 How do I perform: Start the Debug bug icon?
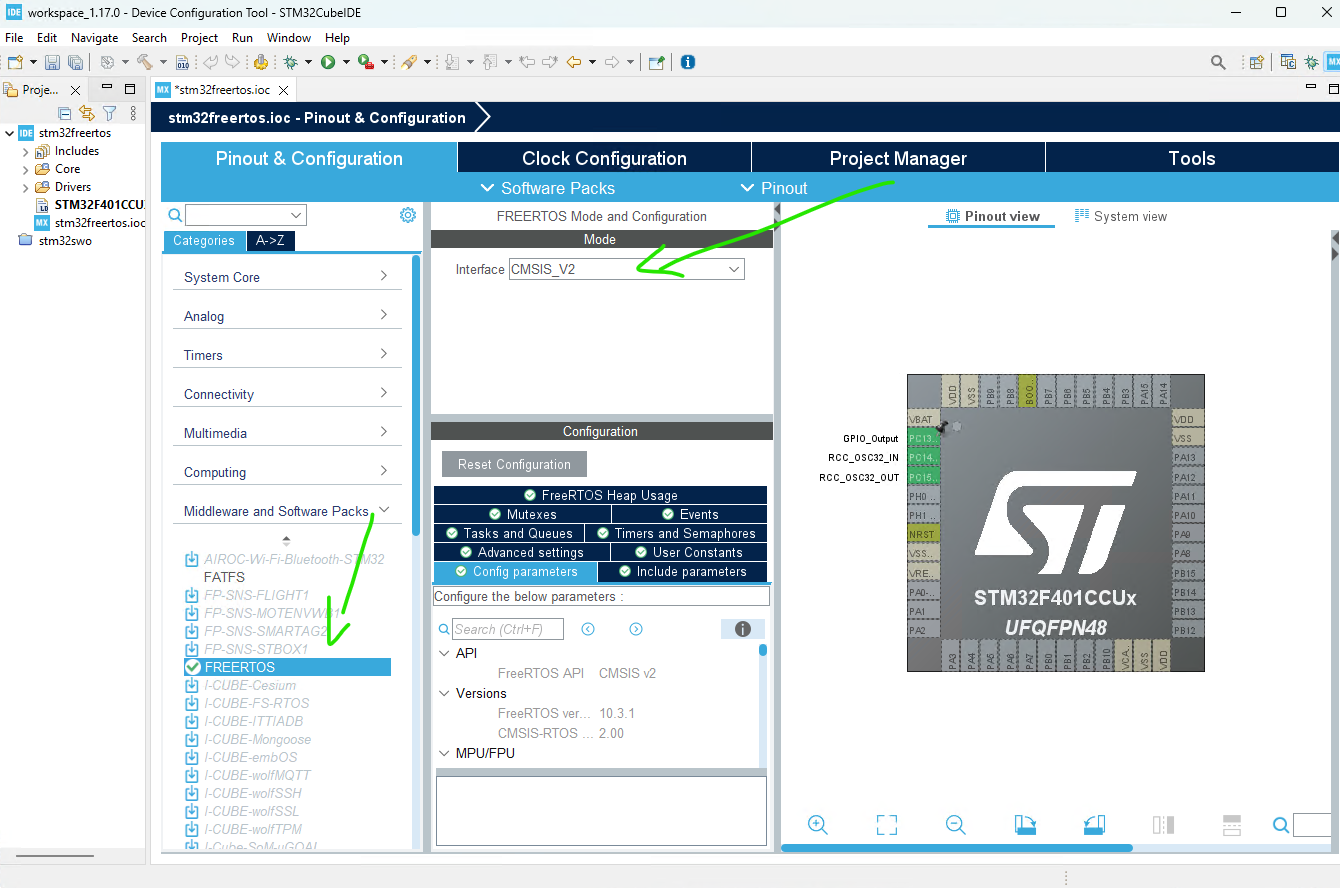pyautogui.click(x=291, y=62)
